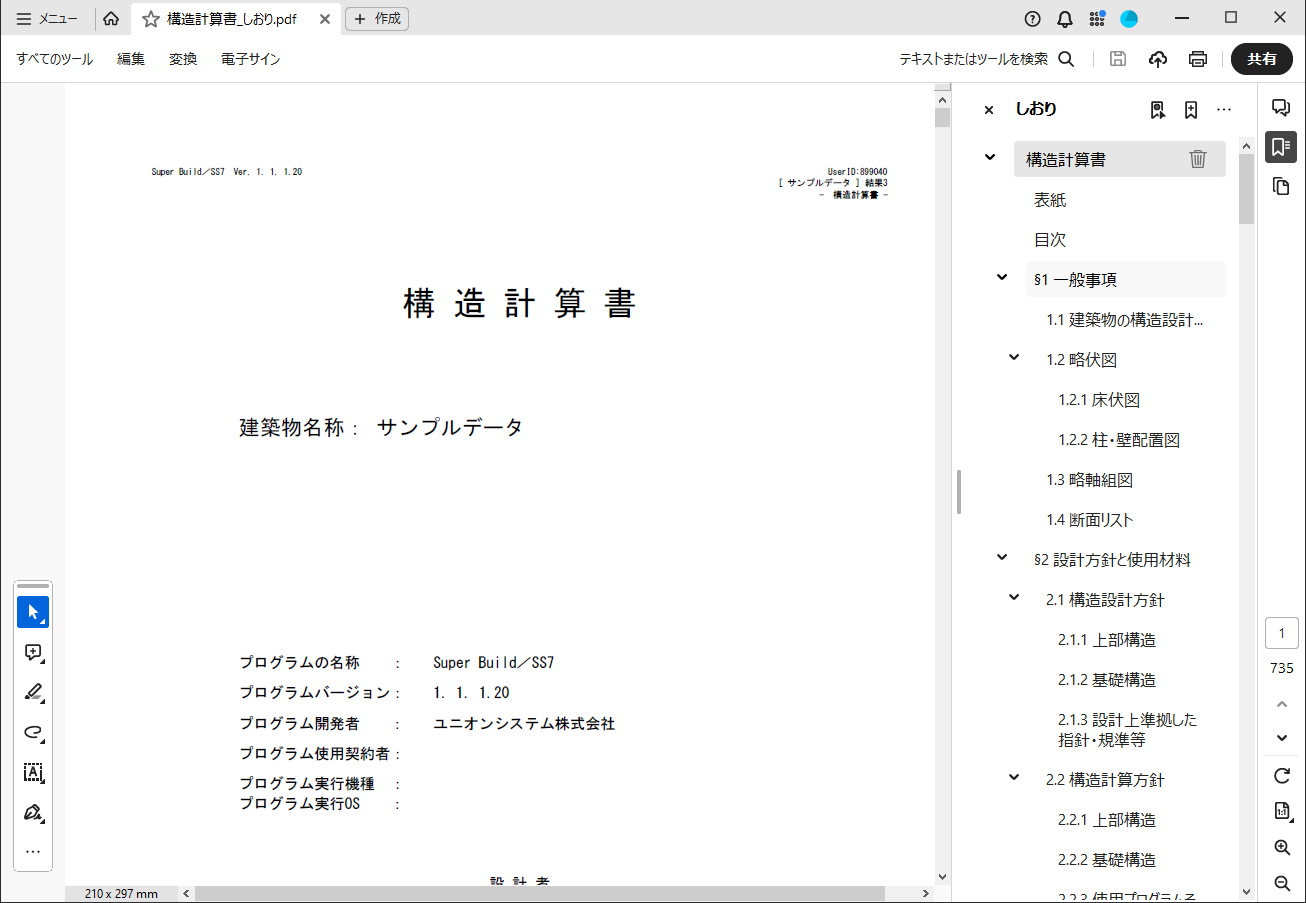The width and height of the screenshot is (1306, 903).
Task: Open the page thumbnails panel icon
Action: (x=1281, y=187)
